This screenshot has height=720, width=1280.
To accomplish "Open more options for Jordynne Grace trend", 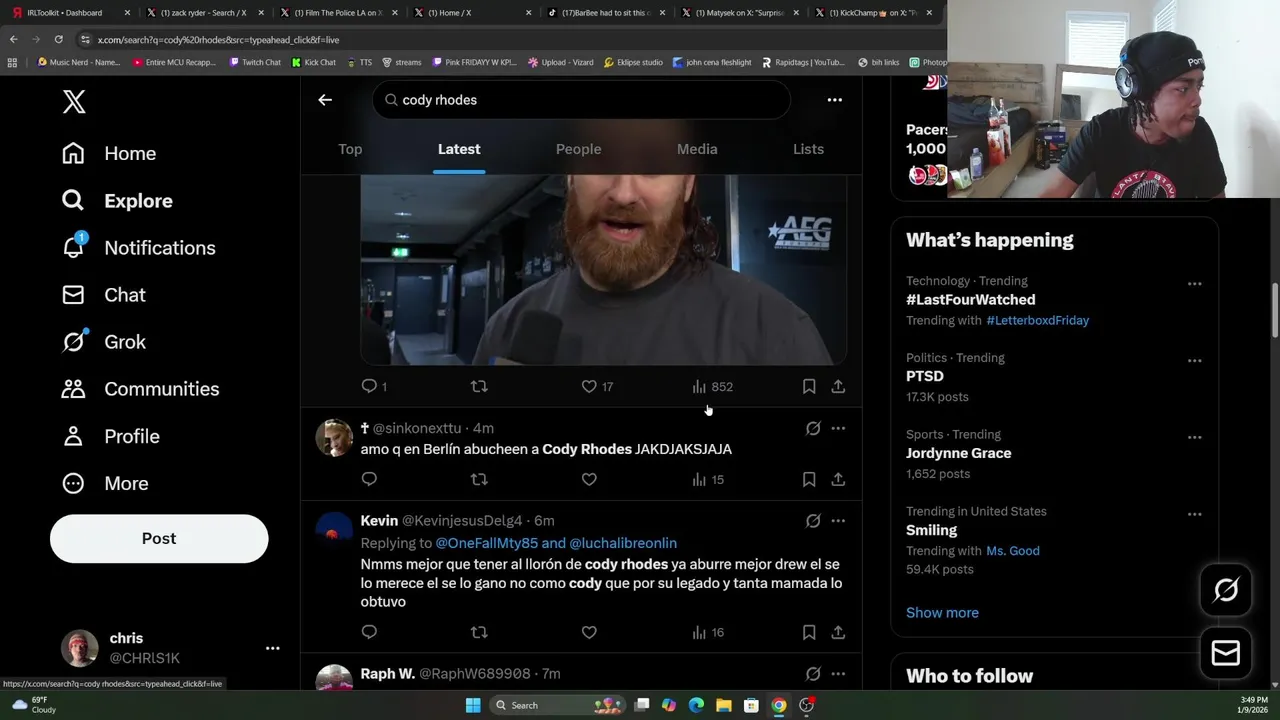I will coord(1194,438).
